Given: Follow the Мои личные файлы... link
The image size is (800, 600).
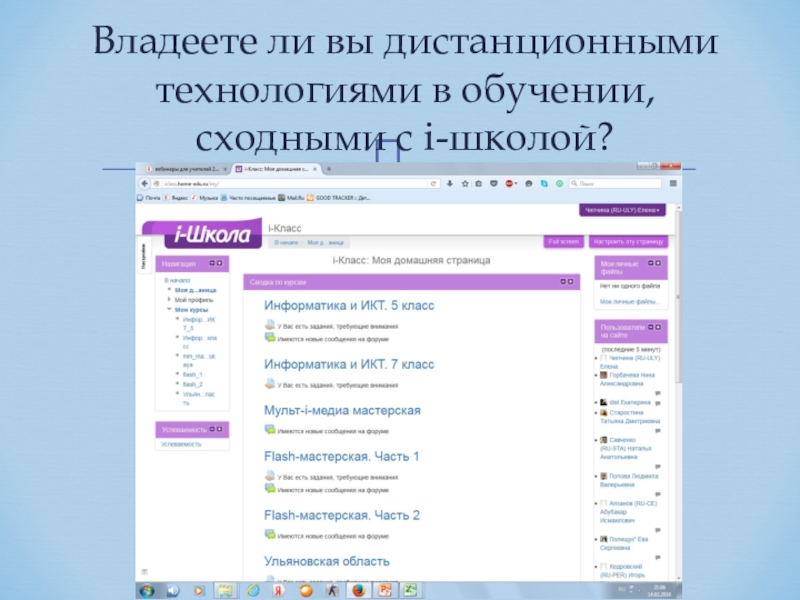Looking at the screenshot, I should [629, 302].
